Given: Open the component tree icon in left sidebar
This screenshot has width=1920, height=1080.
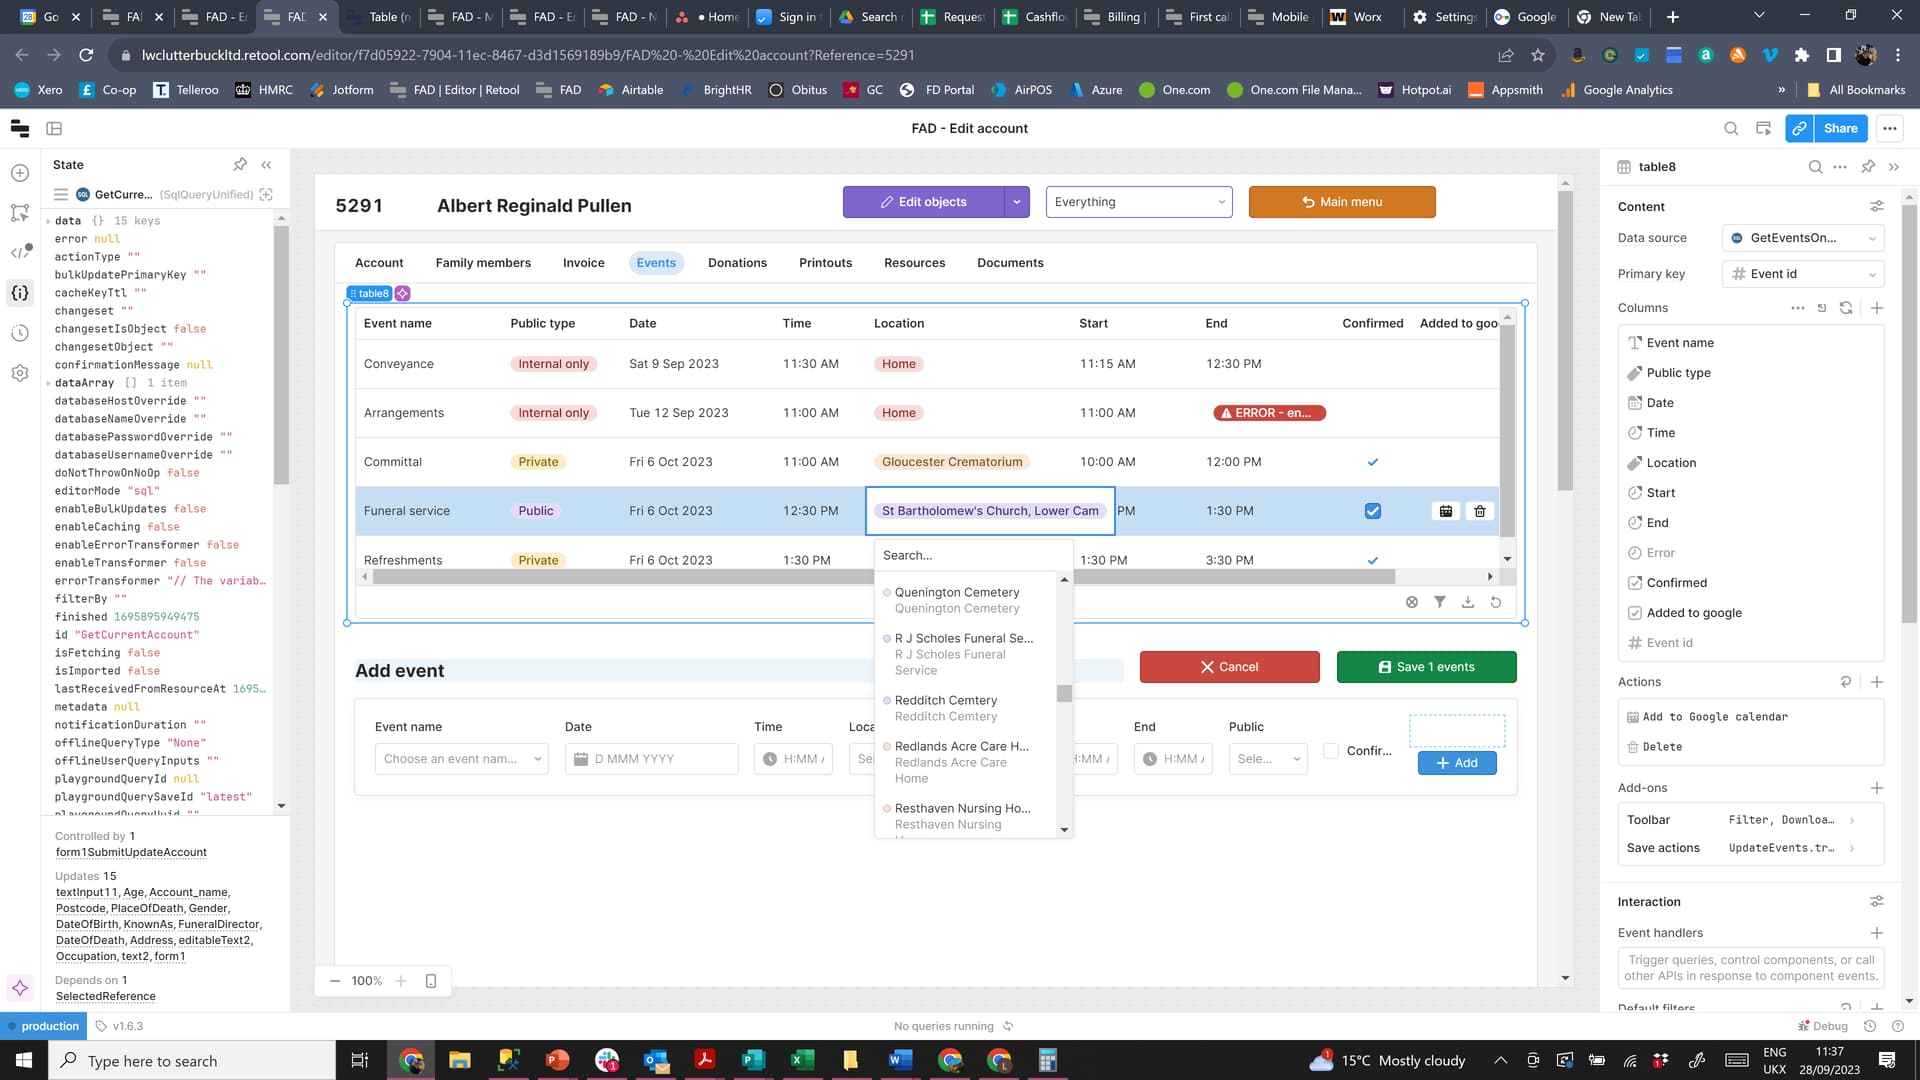Looking at the screenshot, I should (20, 213).
